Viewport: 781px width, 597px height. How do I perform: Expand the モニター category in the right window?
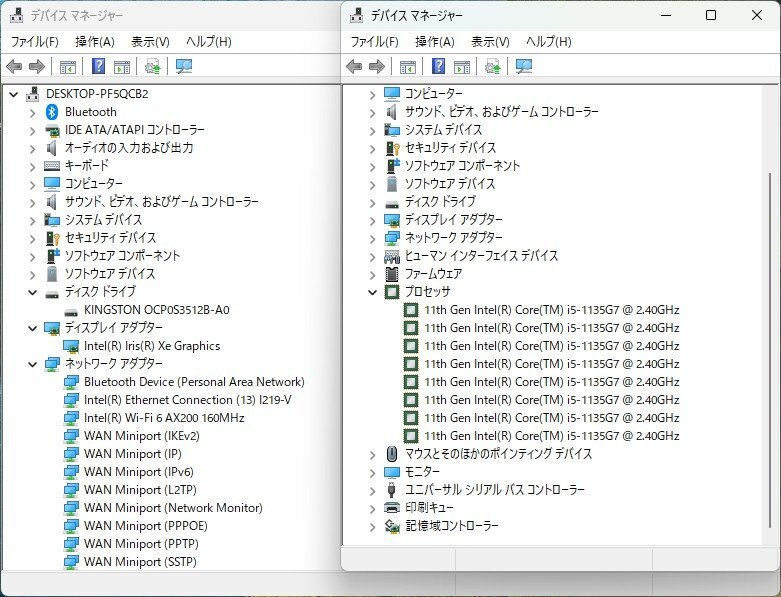tap(372, 472)
